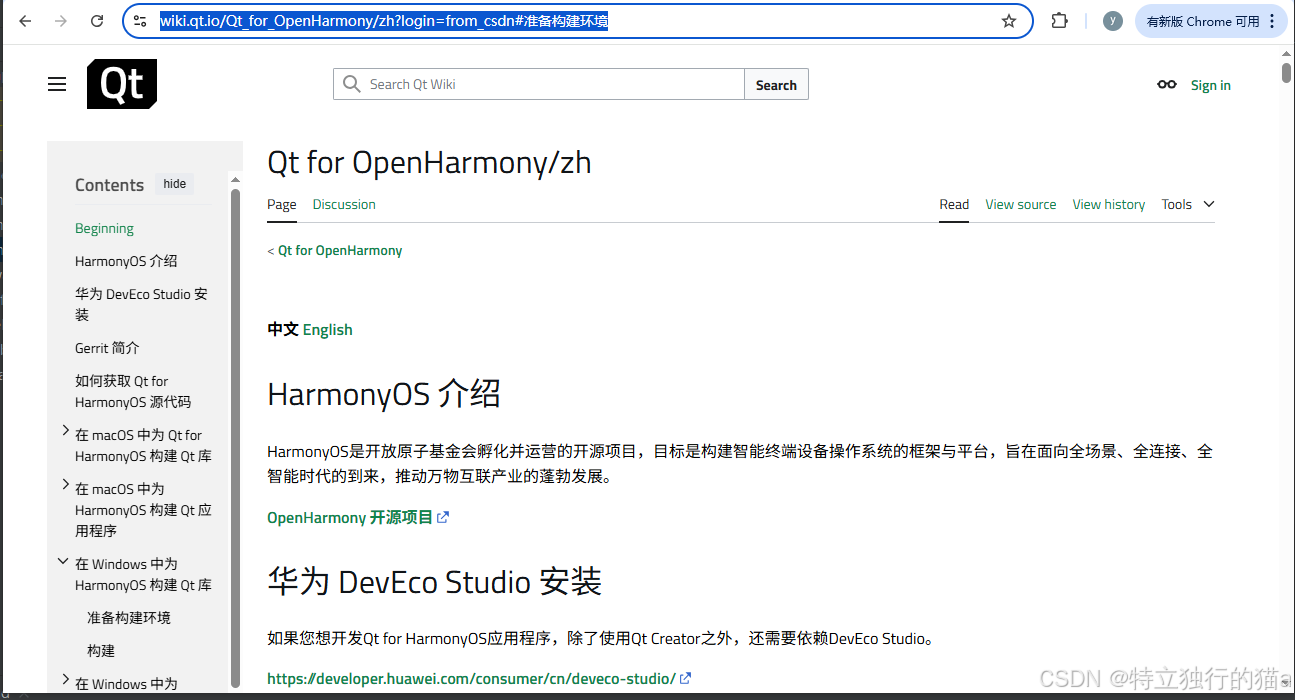Click the glasses appearance icon

(1167, 85)
